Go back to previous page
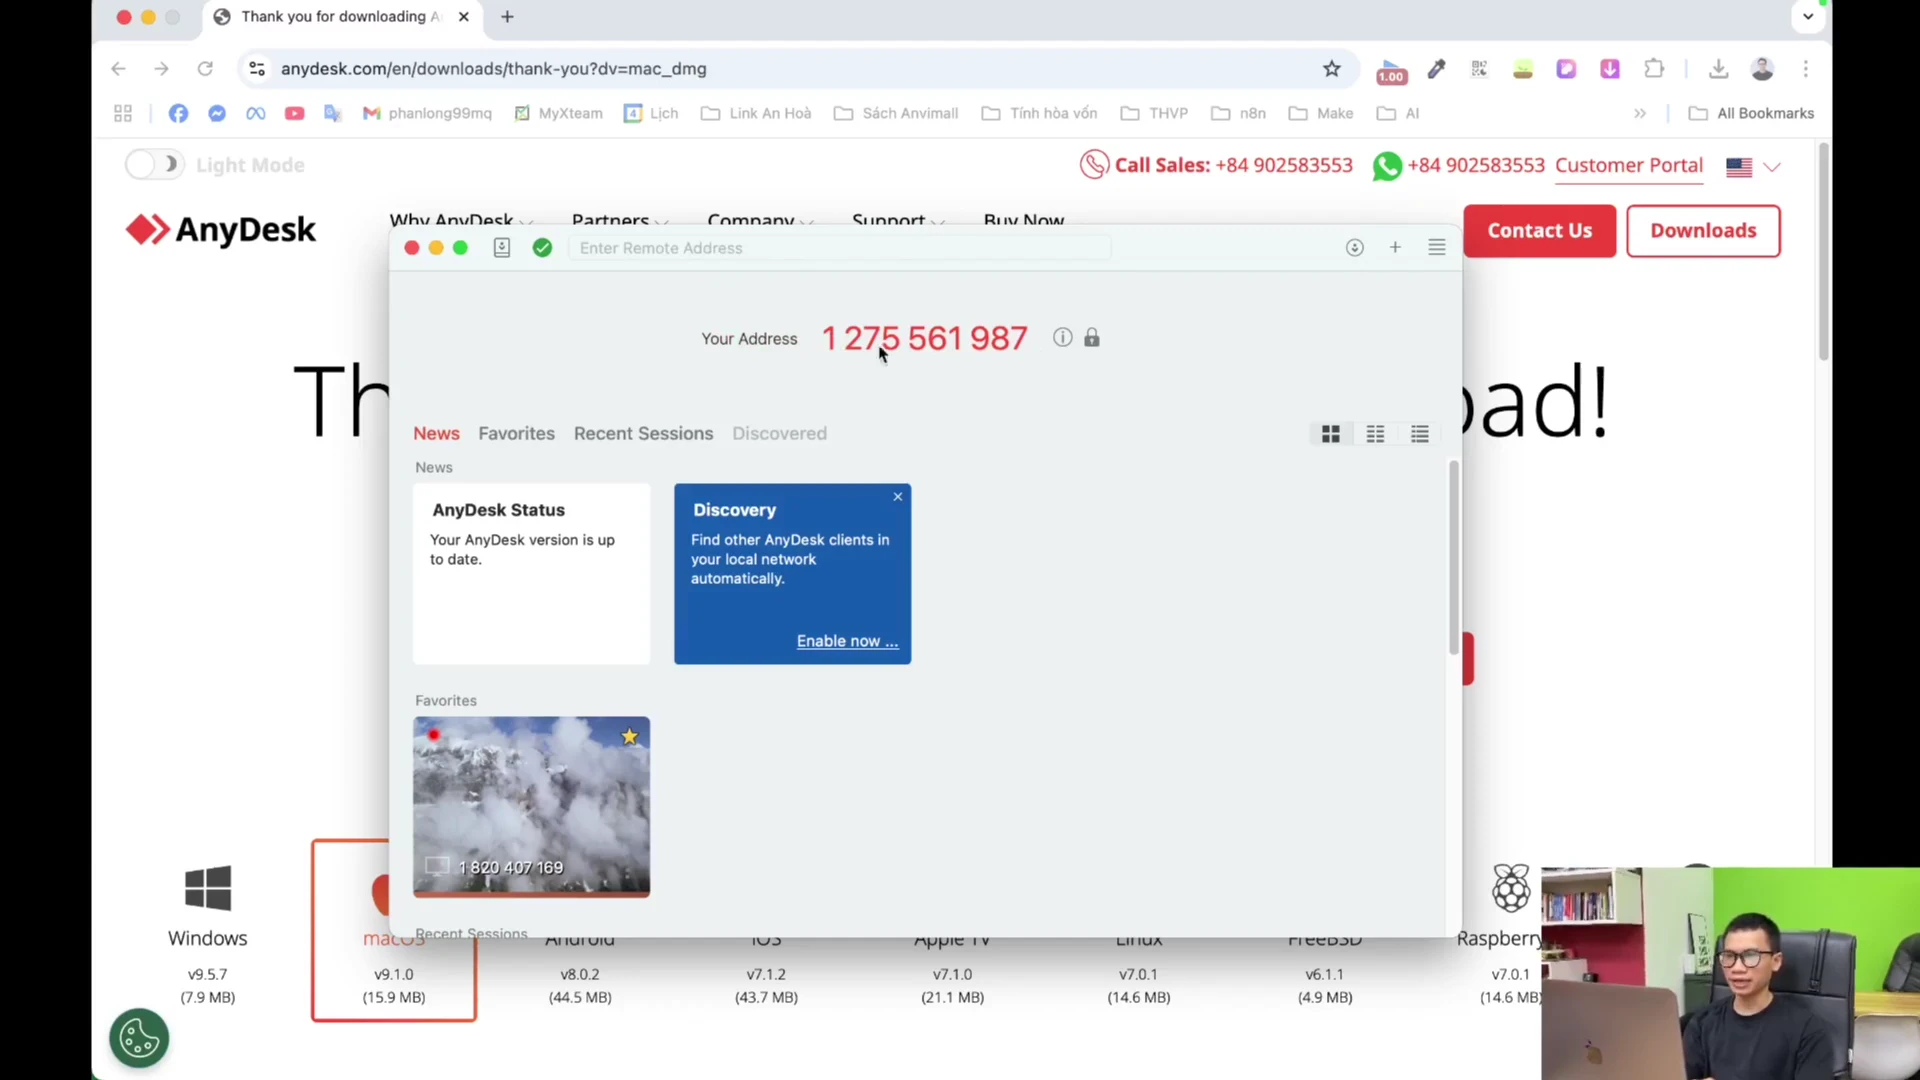Viewport: 1920px width, 1080px height. click(118, 69)
